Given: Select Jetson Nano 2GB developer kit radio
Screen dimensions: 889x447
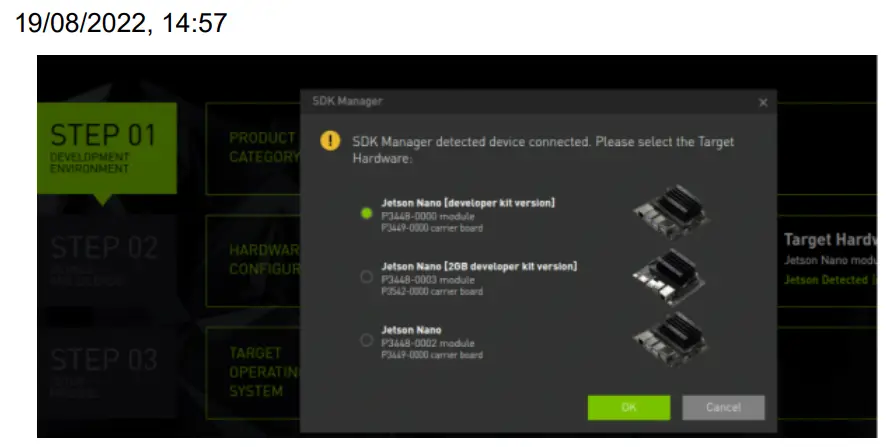Looking at the screenshot, I should (x=366, y=277).
